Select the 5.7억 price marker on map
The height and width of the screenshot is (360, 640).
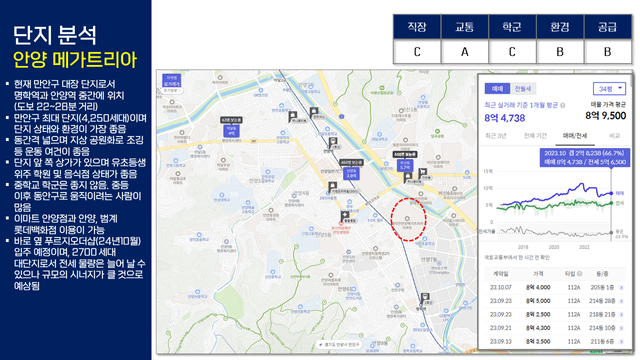pos(405,165)
